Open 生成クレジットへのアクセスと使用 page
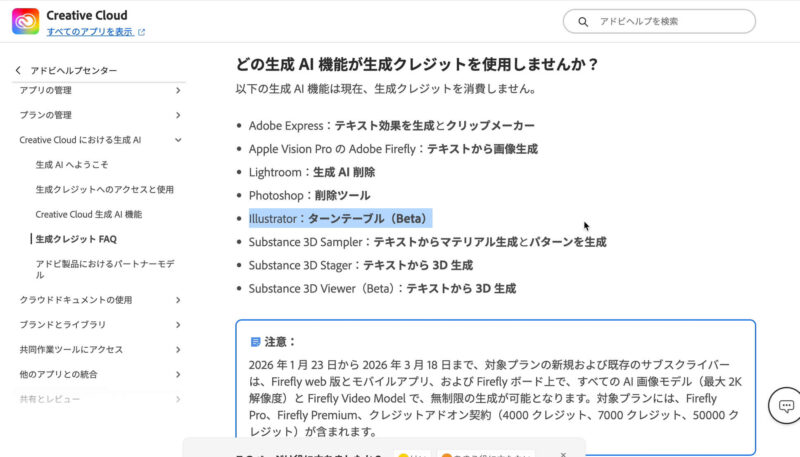The width and height of the screenshot is (800, 457). click(105, 189)
